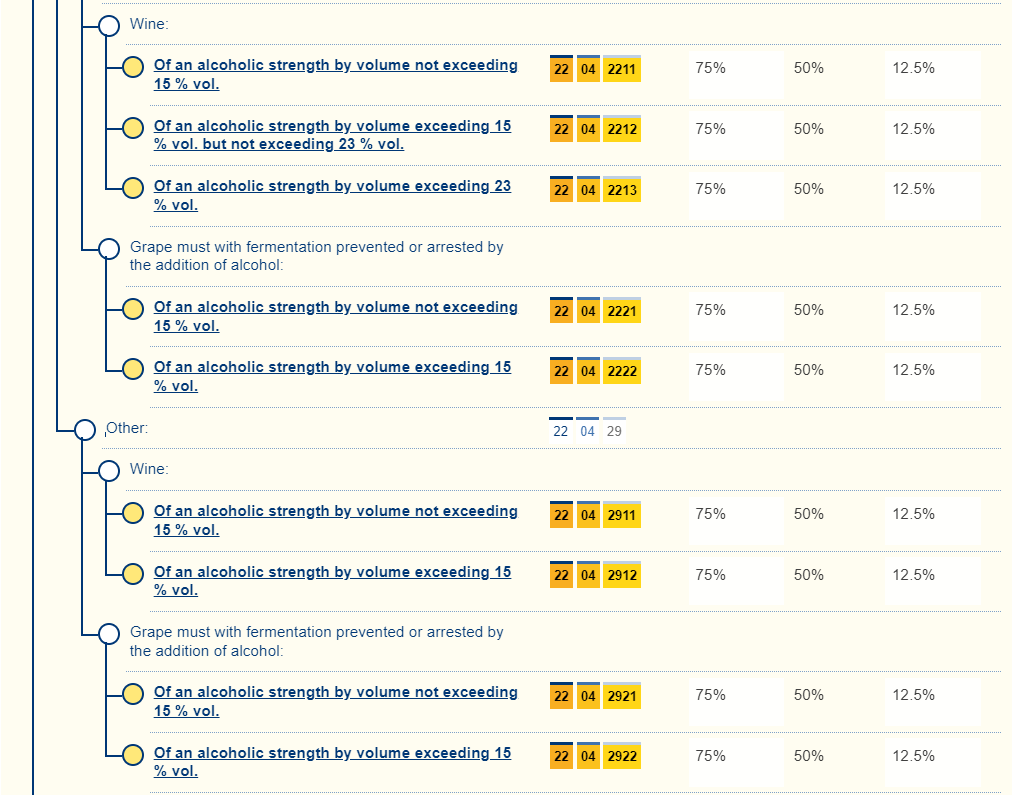This screenshot has height=795, width=1017.
Task: Click the 2921 commodity code badge
Action: (621, 696)
